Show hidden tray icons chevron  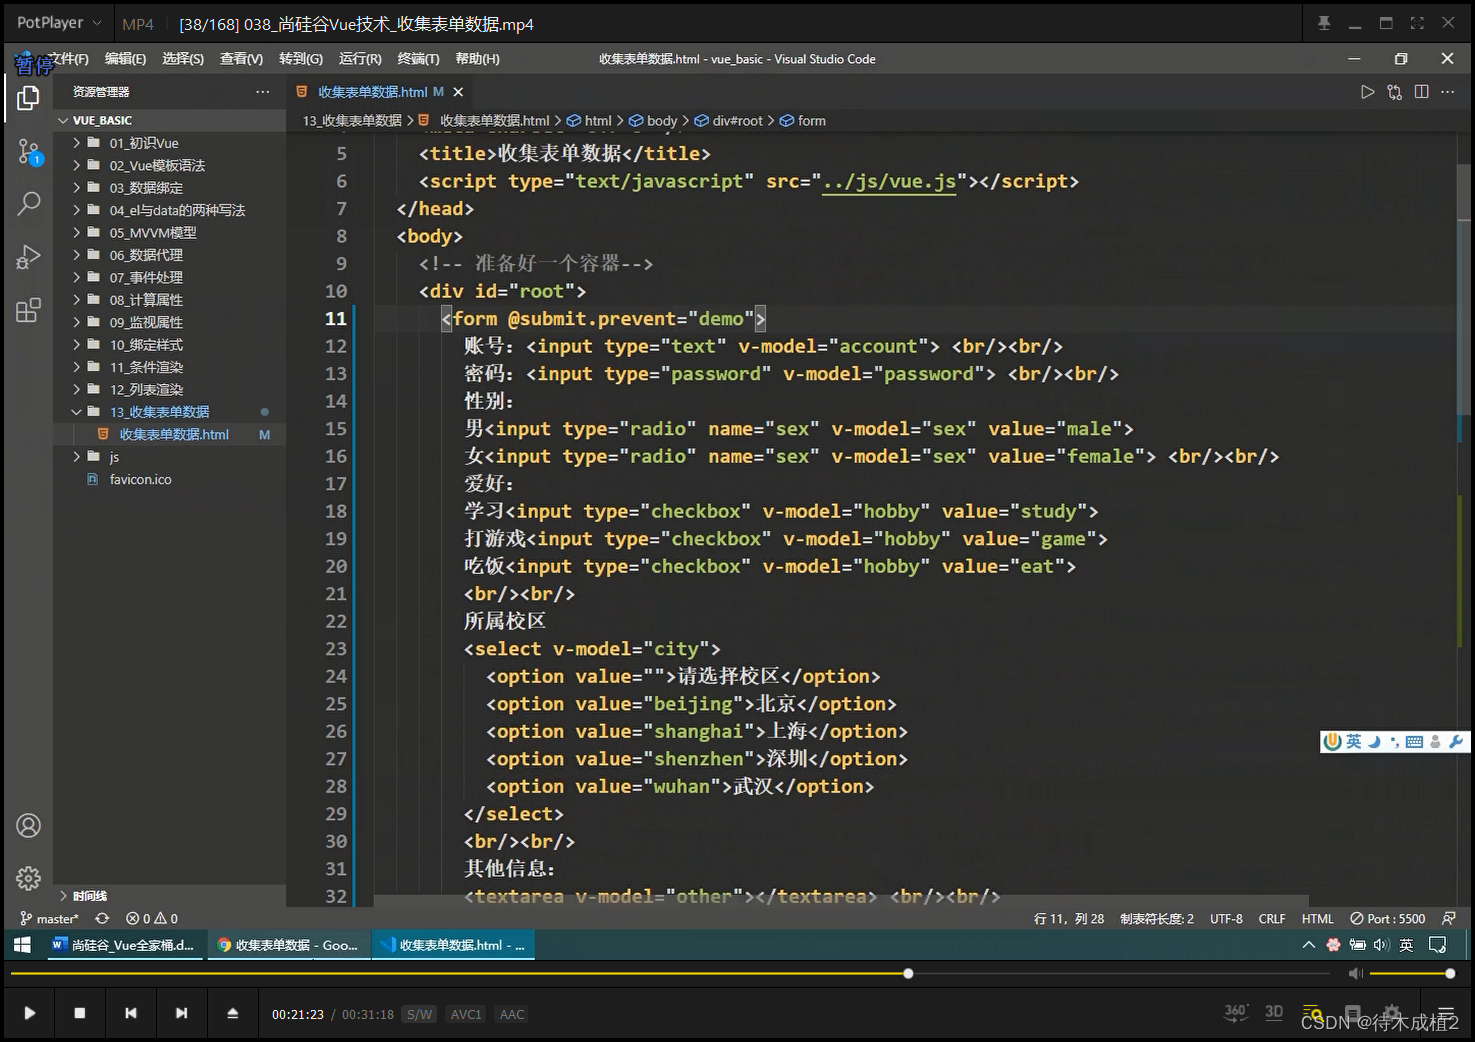[x=1308, y=945]
